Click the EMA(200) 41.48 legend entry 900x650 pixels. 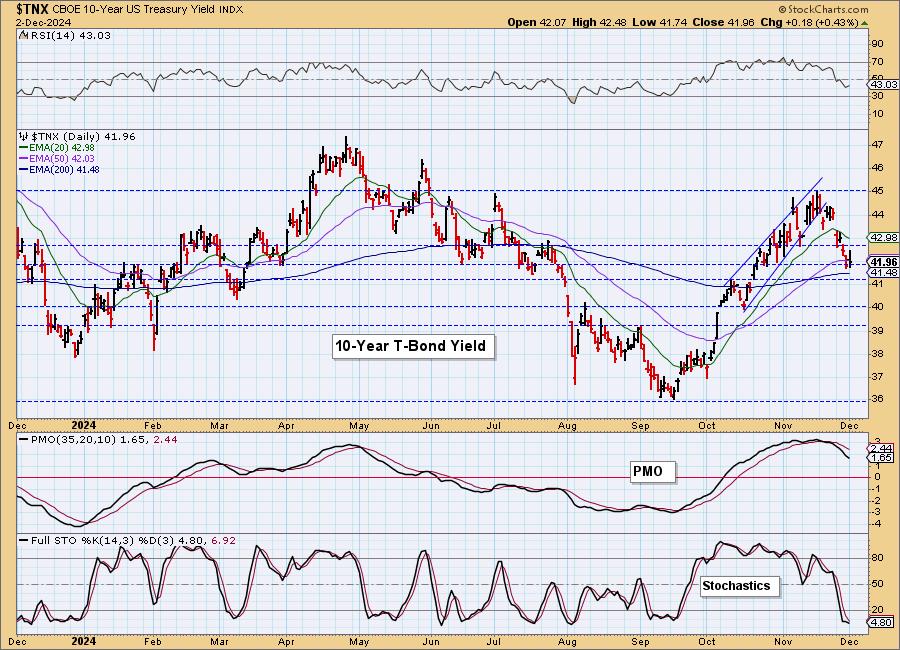click(59, 169)
